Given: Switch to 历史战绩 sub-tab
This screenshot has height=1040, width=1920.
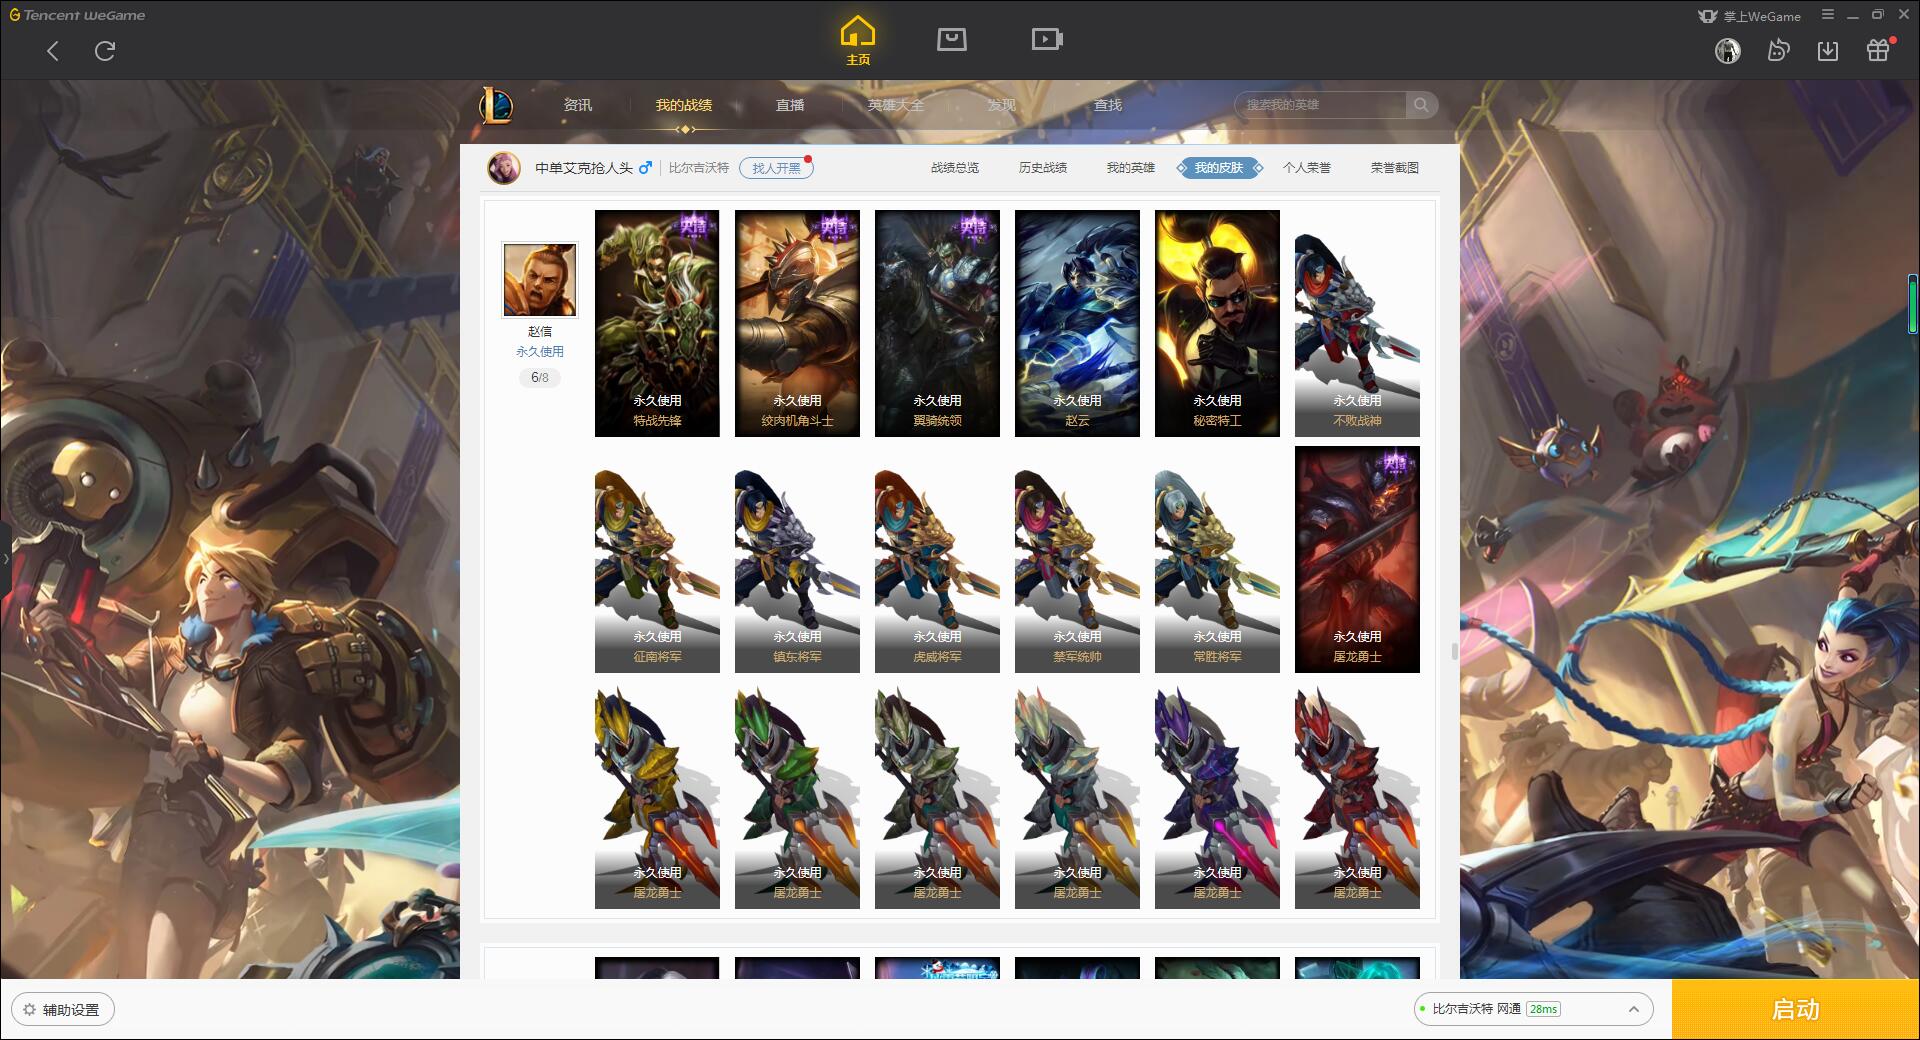Looking at the screenshot, I should tap(1043, 168).
